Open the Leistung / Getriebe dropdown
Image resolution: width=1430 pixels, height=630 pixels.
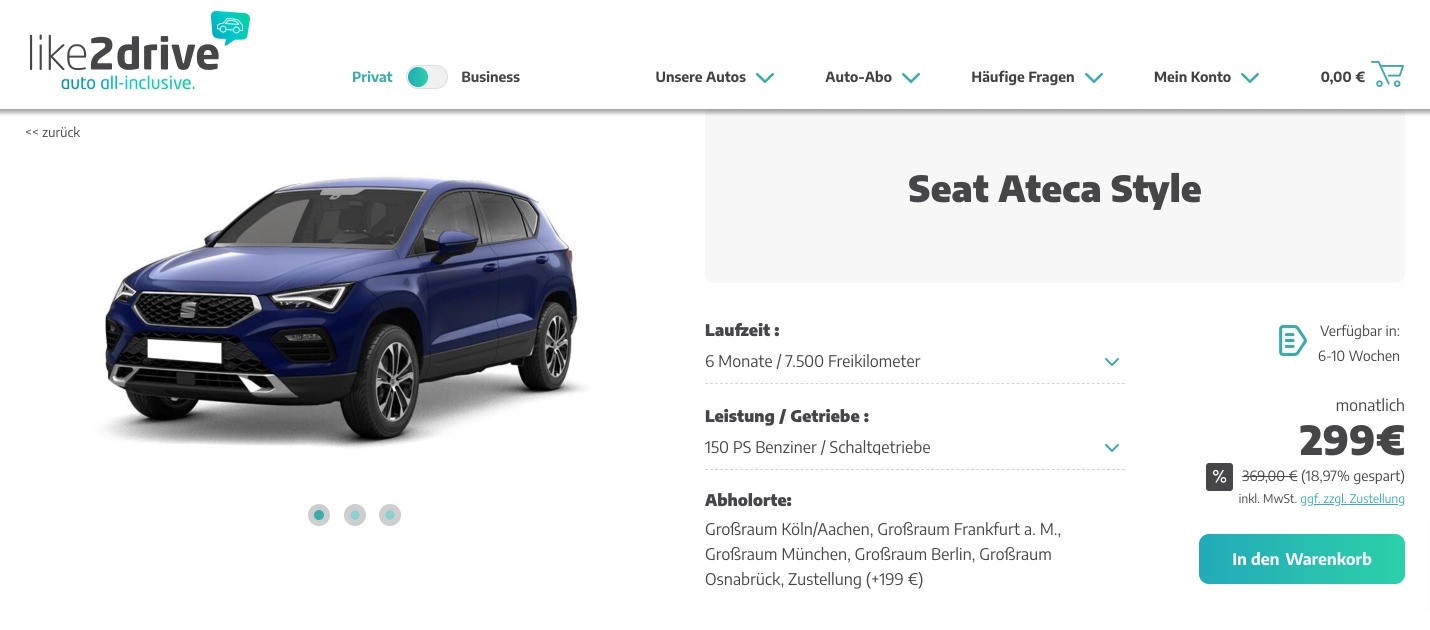coord(914,448)
